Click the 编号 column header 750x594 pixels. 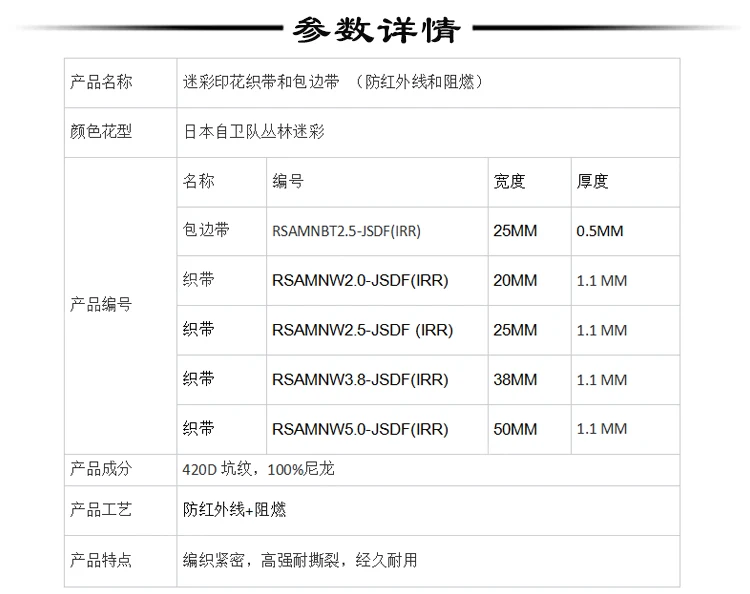coord(288,181)
